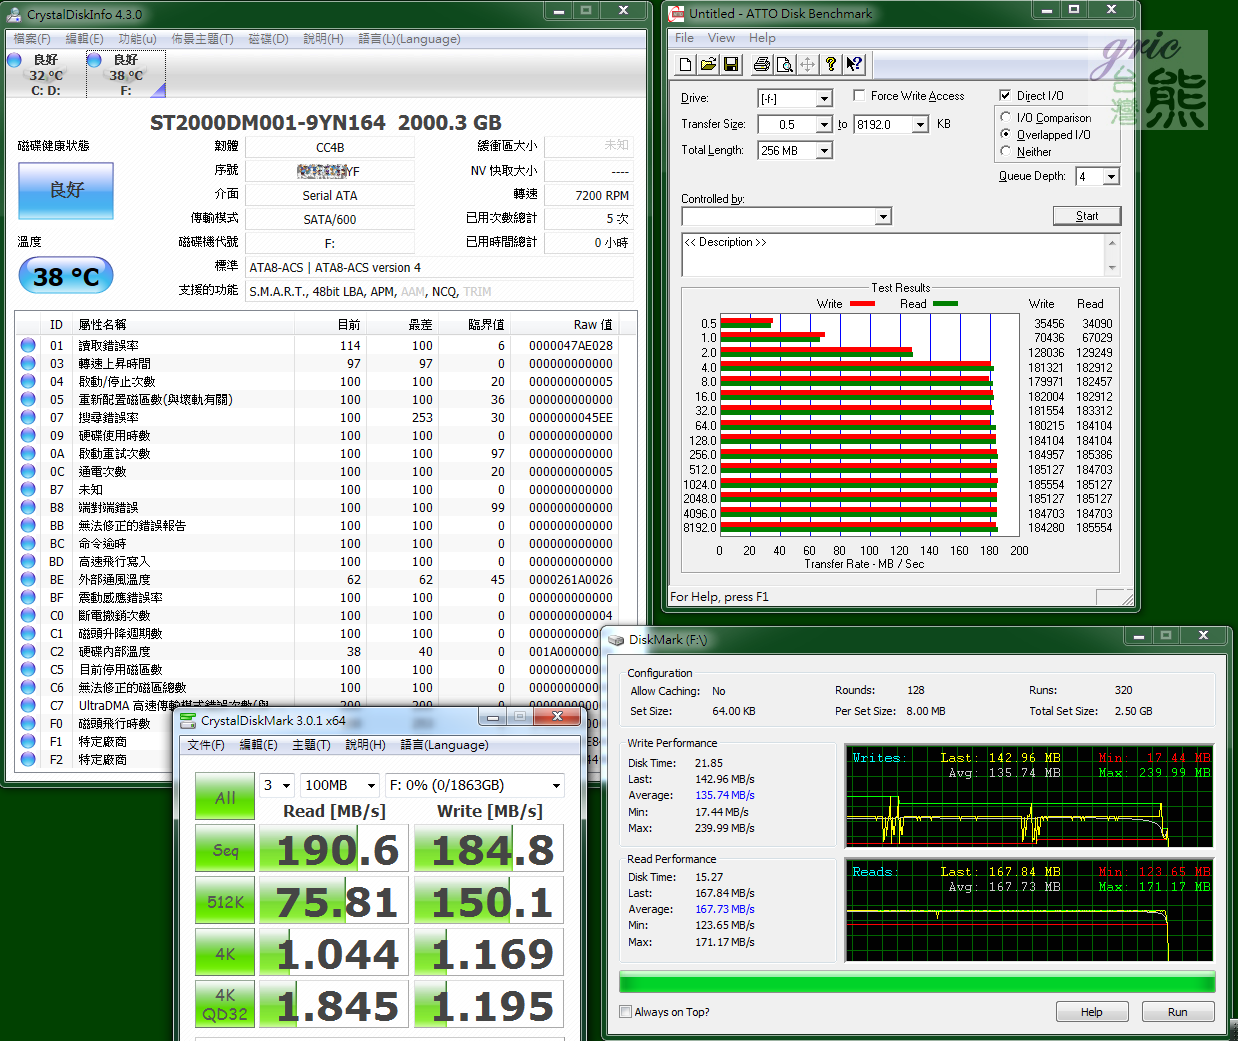Select the Neither radio button

point(1006,151)
